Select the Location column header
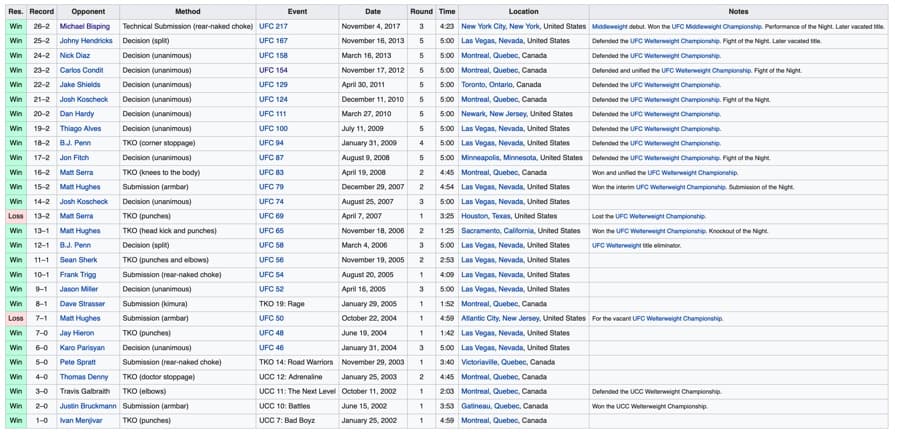 point(523,11)
